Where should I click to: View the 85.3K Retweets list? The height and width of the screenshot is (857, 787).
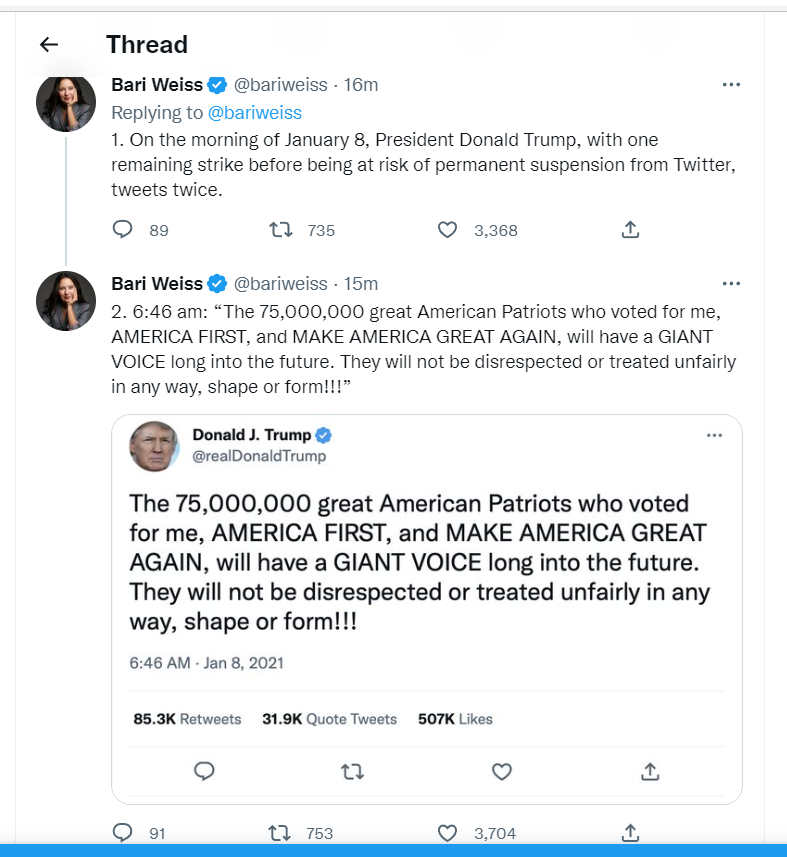[x=187, y=719]
